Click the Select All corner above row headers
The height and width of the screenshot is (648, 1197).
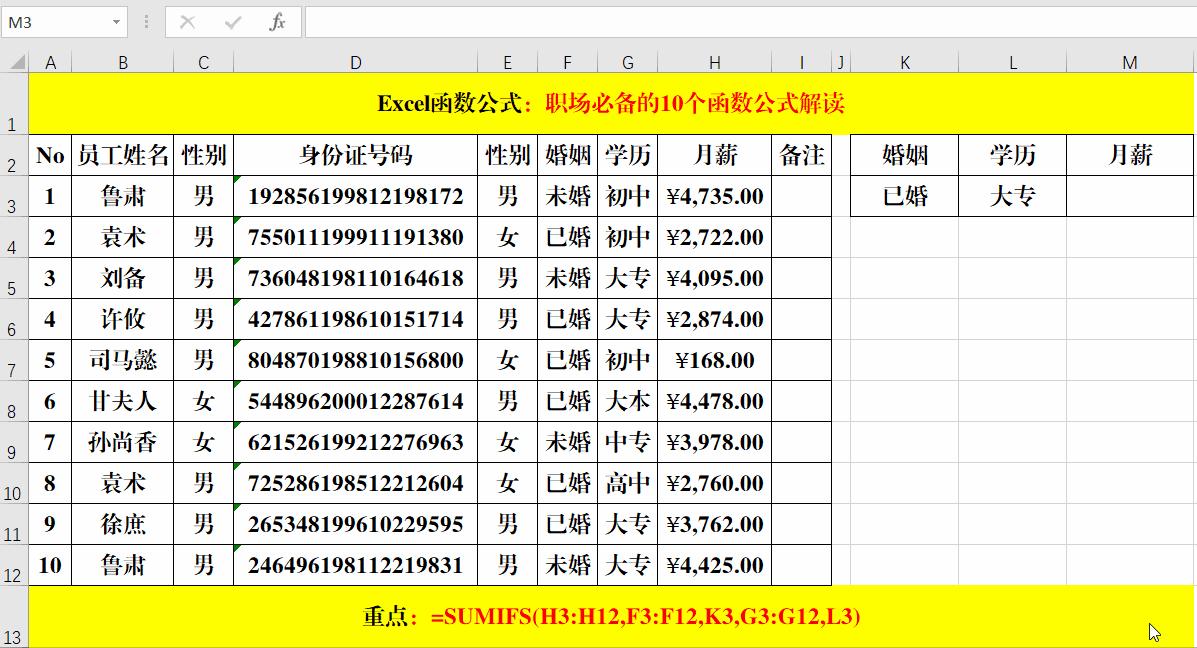tap(17, 61)
